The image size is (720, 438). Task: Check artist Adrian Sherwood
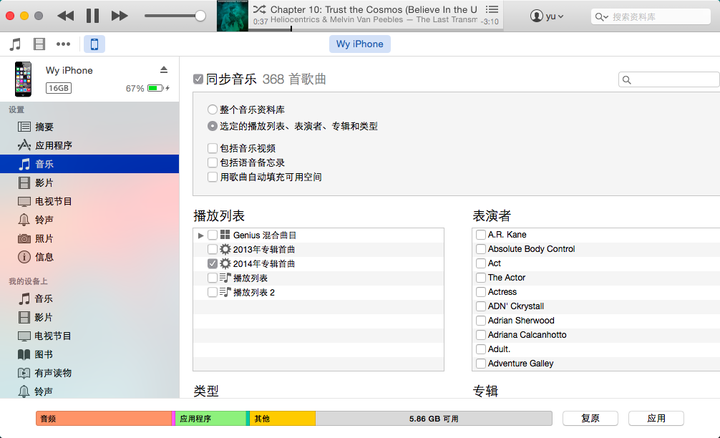(x=481, y=320)
